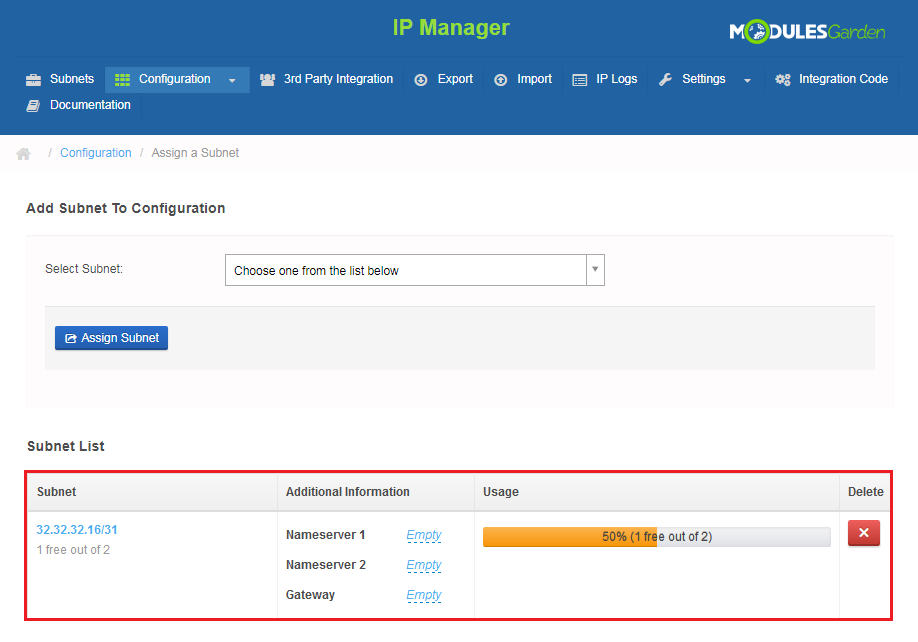Click the Usage column header
Screen dimensions: 918x642
tap(501, 492)
